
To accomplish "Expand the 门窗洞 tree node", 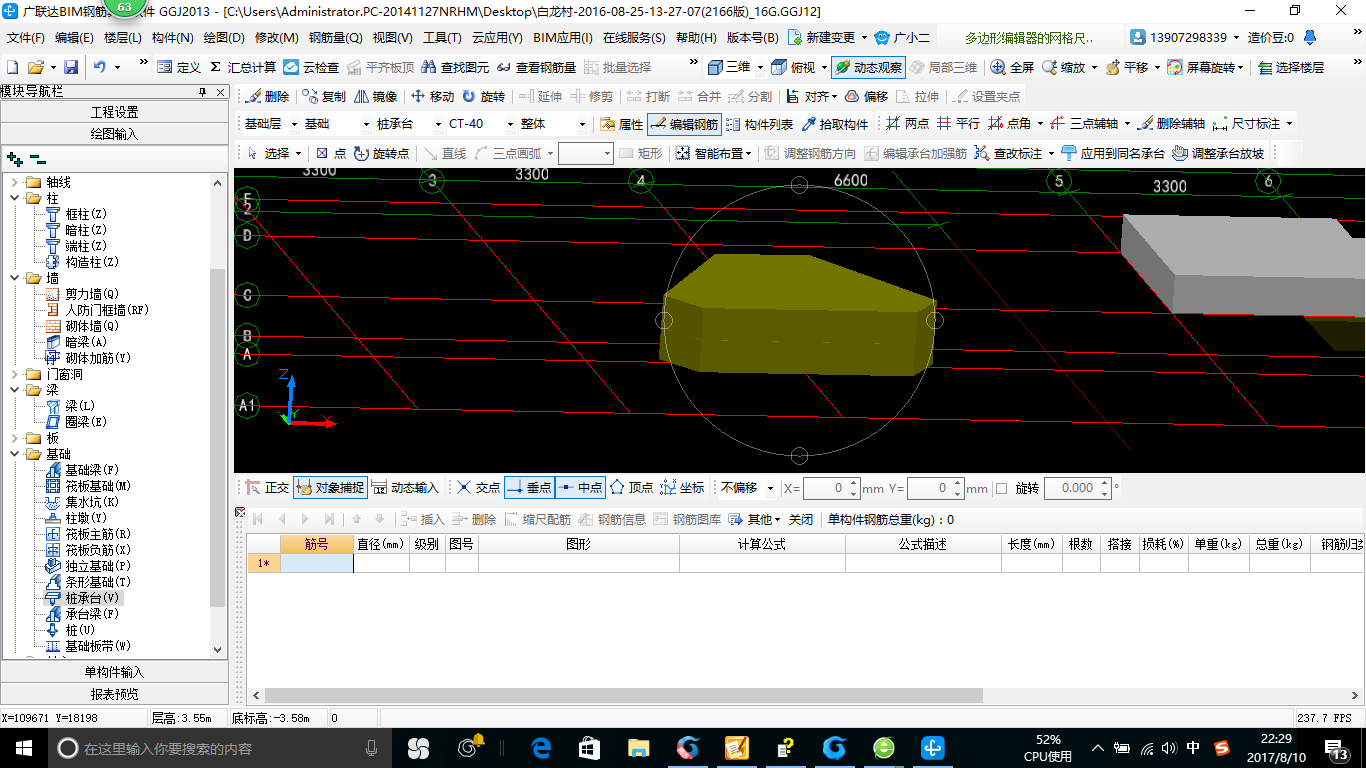I will pyautogui.click(x=14, y=374).
